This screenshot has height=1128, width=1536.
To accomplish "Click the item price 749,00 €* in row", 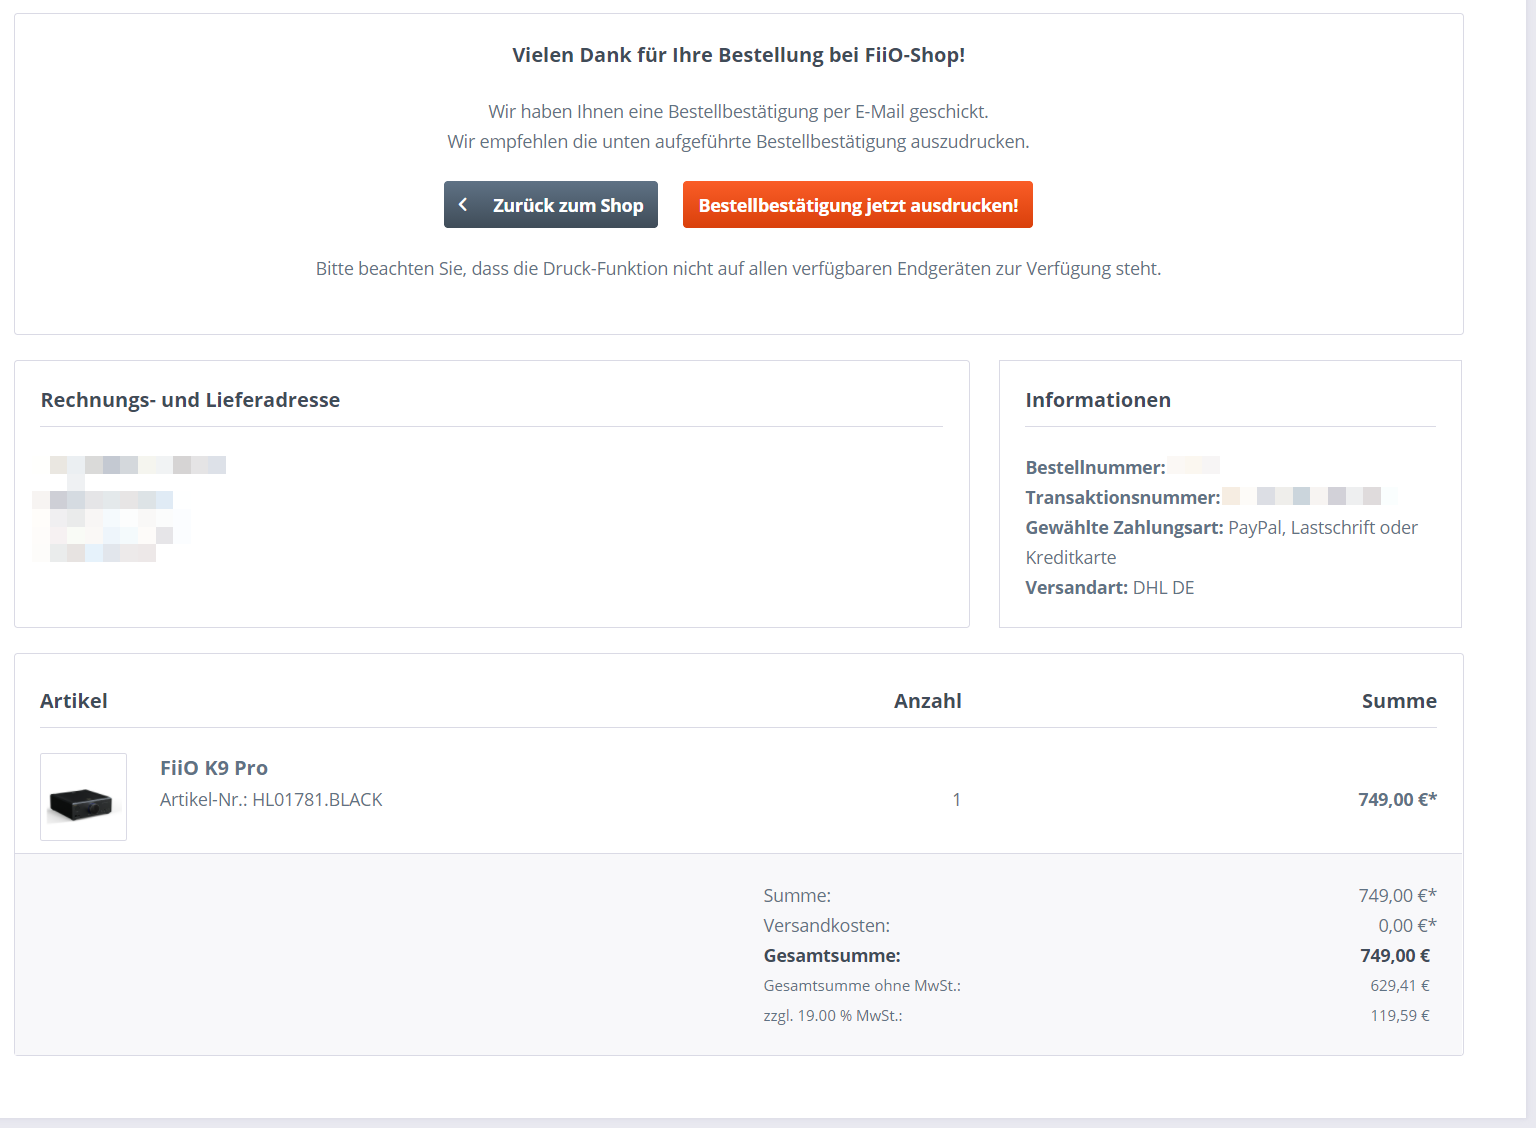I will 1396,800.
